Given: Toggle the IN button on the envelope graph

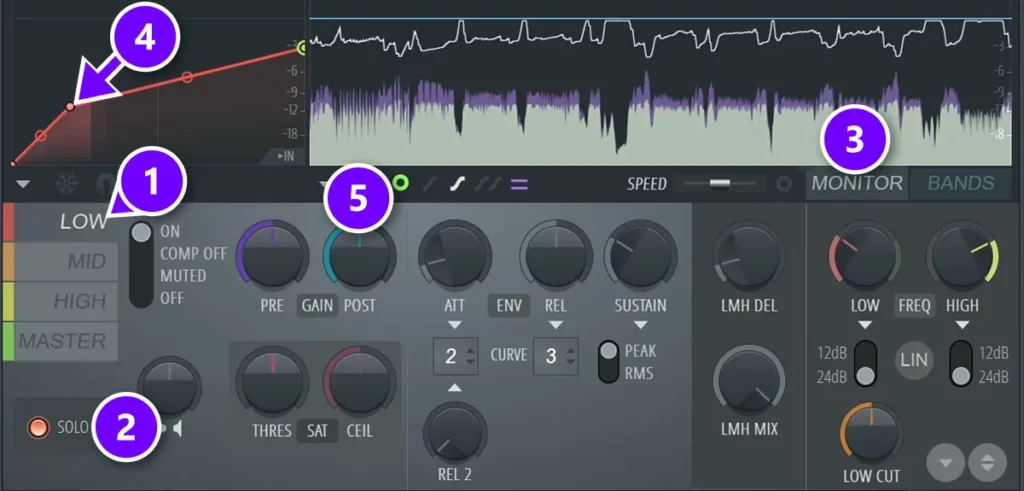Looking at the screenshot, I should click(285, 156).
